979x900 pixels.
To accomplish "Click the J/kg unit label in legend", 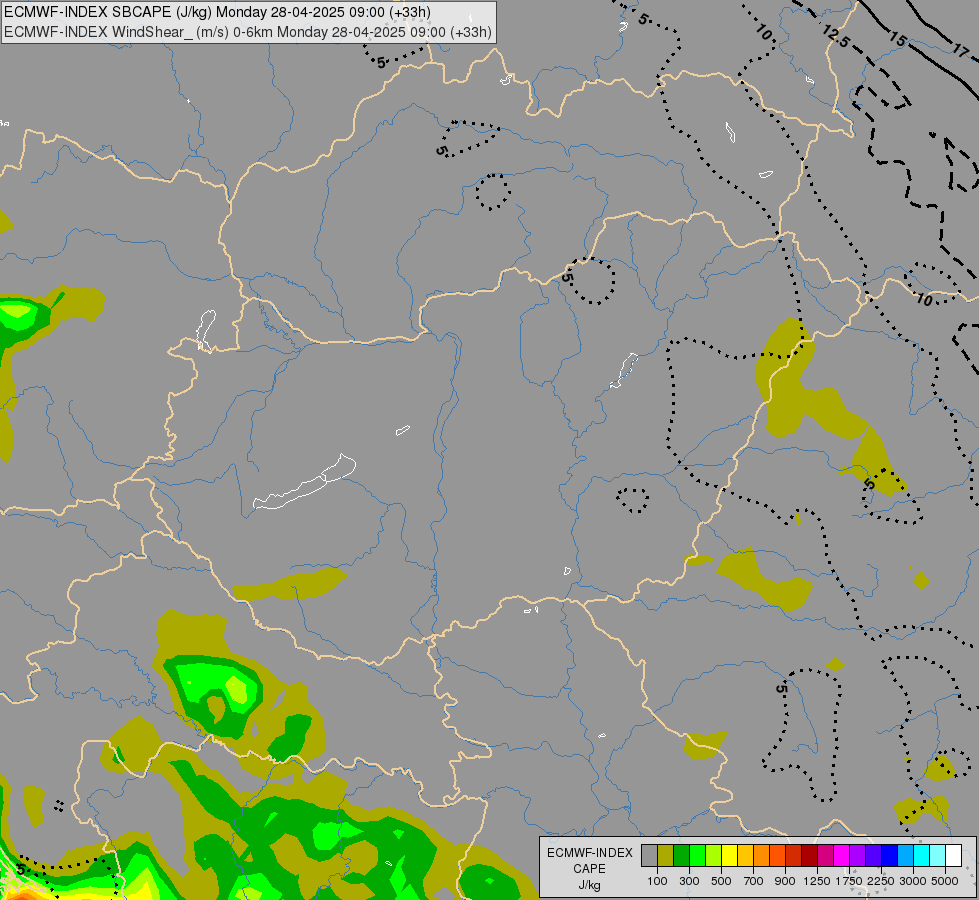I will (x=589, y=885).
